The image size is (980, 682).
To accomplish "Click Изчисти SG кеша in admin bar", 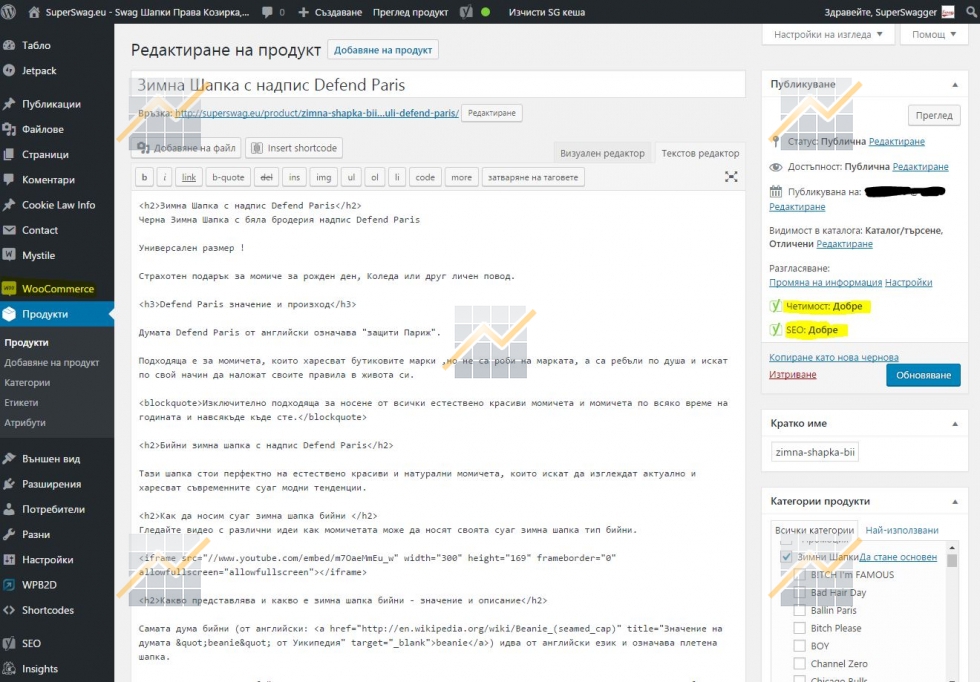I will pos(546,12).
